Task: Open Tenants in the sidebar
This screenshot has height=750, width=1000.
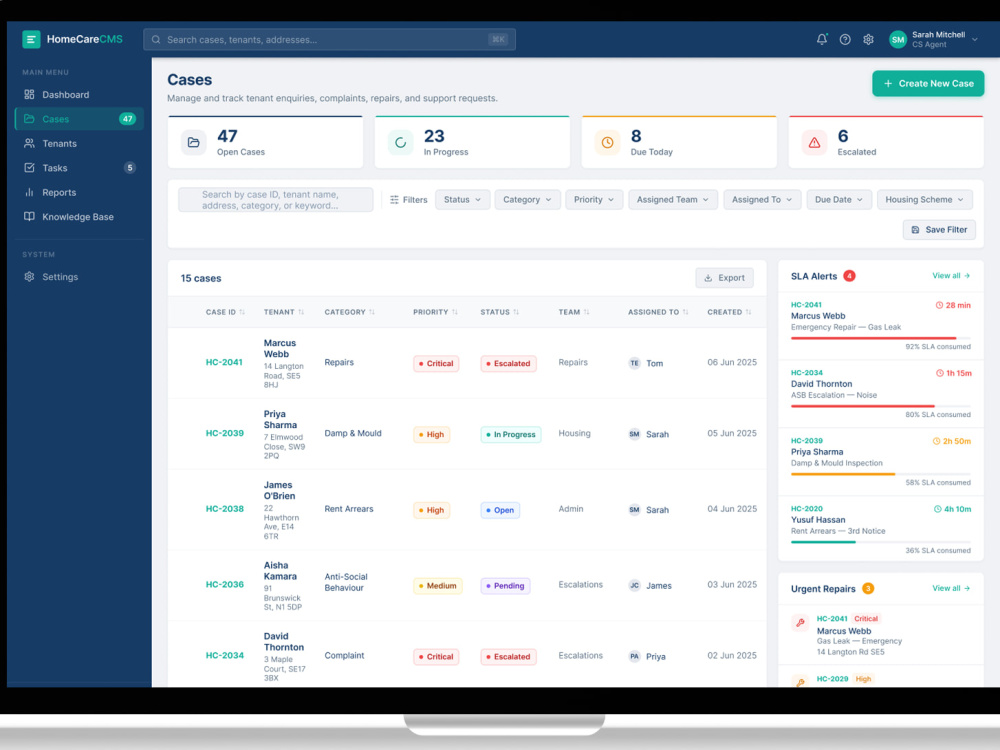Action: [79, 143]
